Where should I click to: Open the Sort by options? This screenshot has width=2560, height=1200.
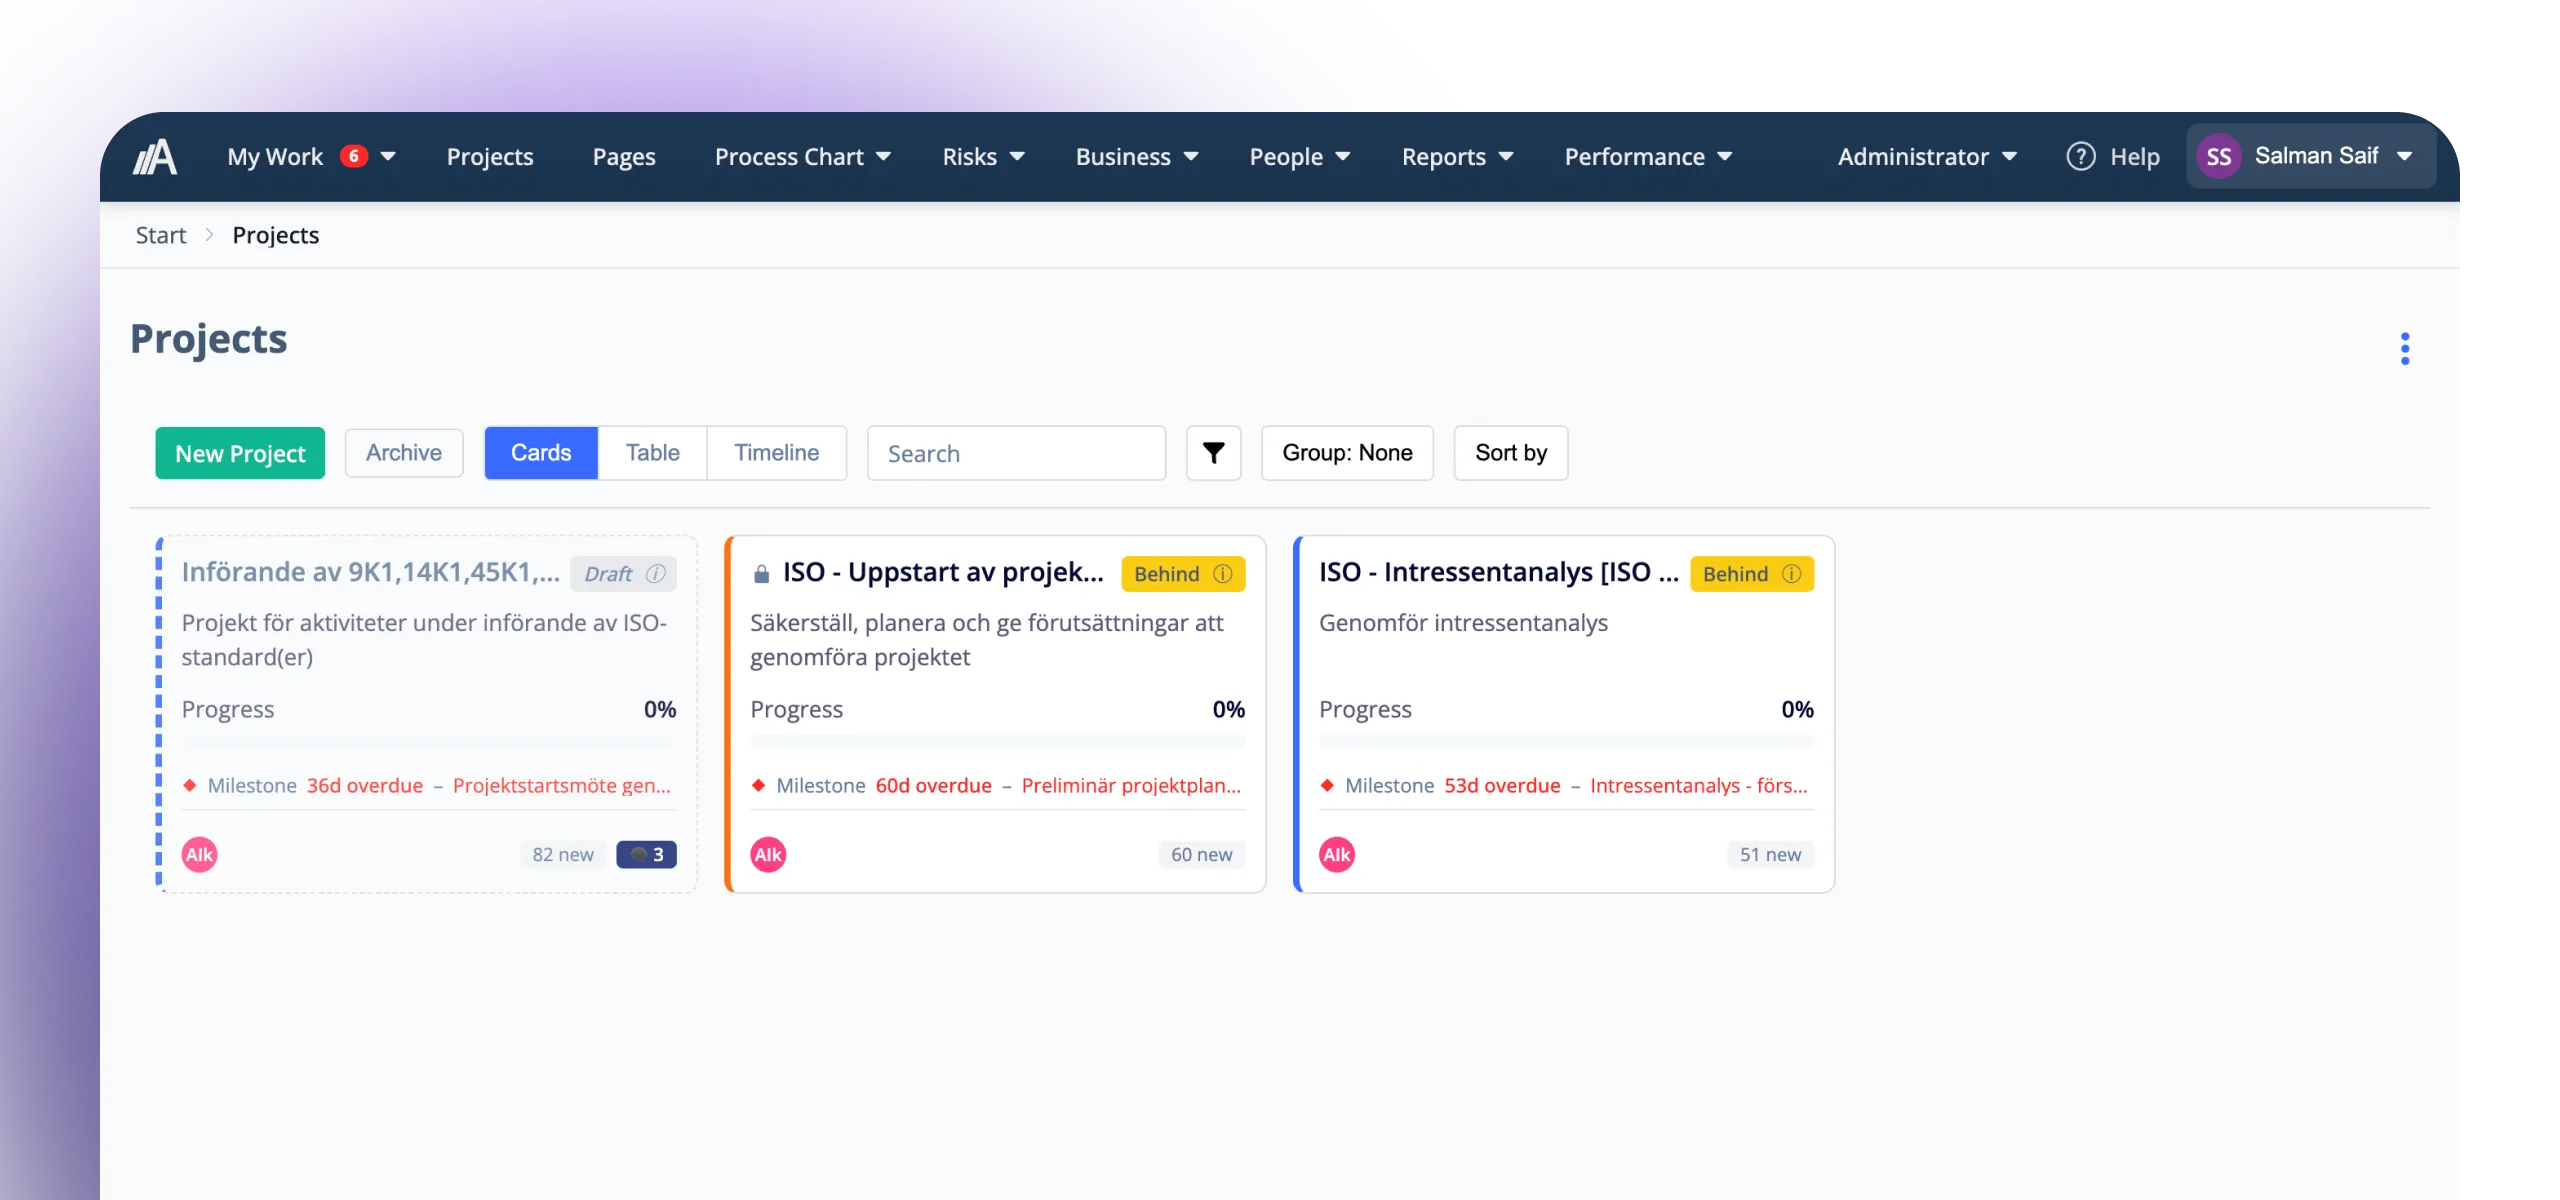coord(1511,453)
